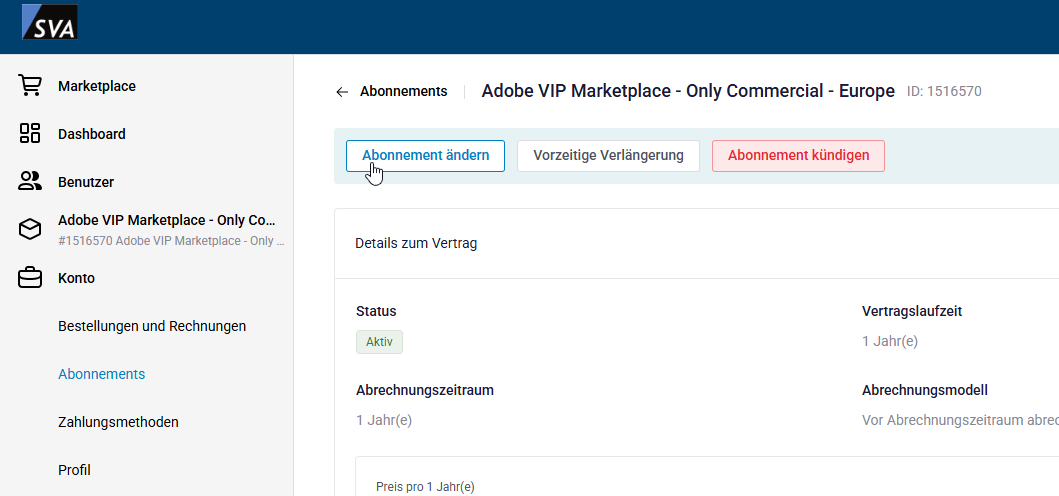The image size is (1059, 496).
Task: Click the Benutzer people icon
Action: (30, 182)
